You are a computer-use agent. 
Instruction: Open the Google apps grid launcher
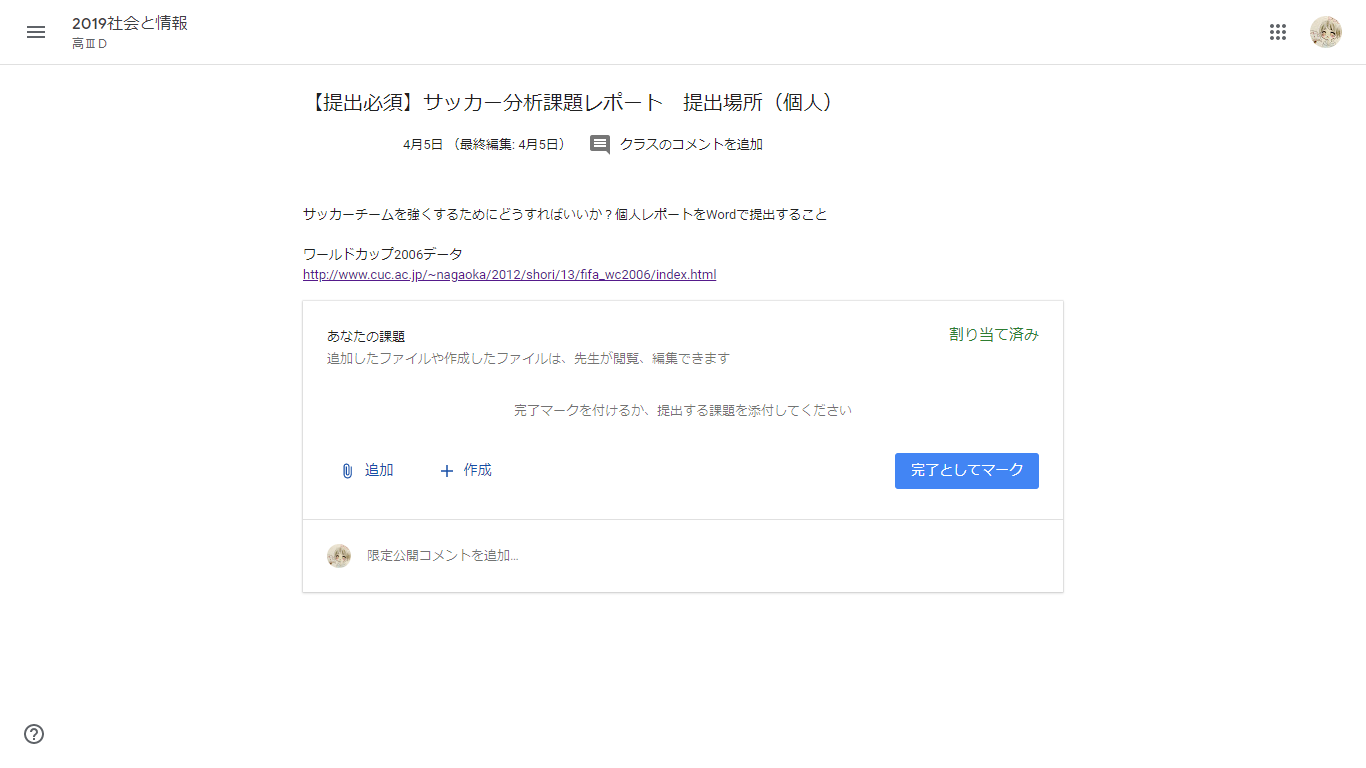tap(1277, 32)
